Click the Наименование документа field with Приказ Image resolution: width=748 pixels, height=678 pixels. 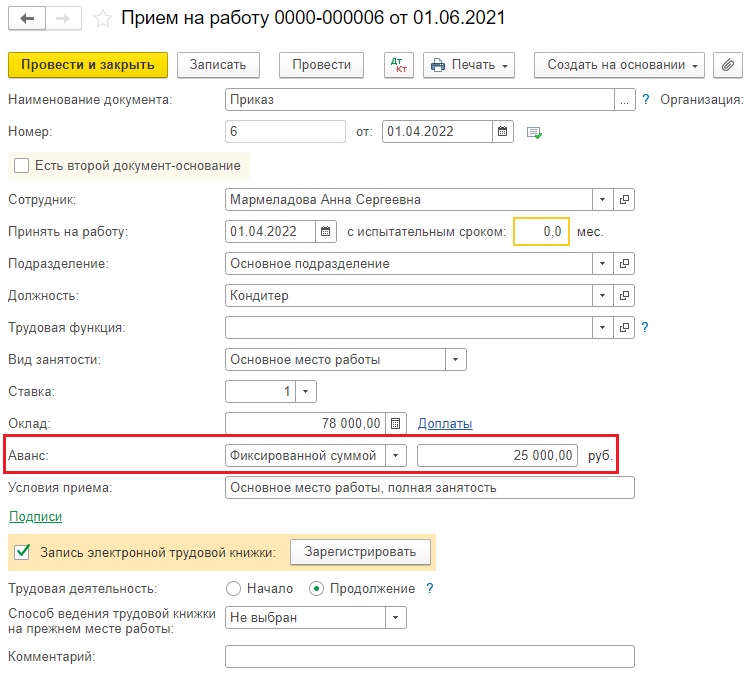pos(420,100)
